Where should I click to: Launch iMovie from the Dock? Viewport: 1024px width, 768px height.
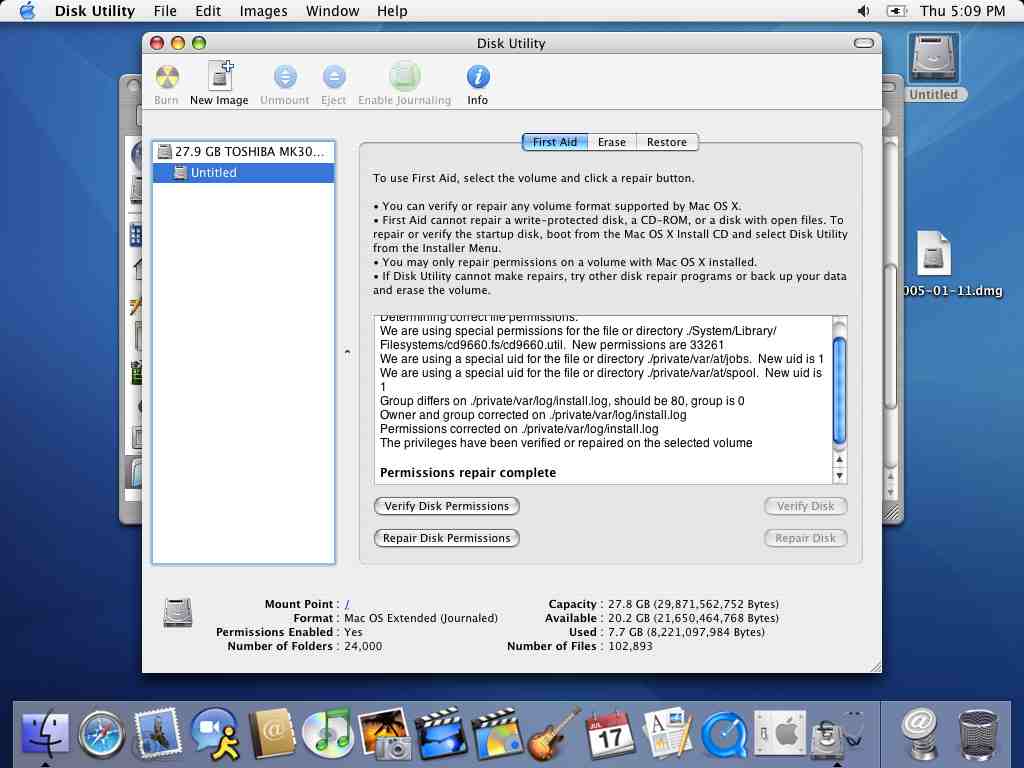click(441, 734)
